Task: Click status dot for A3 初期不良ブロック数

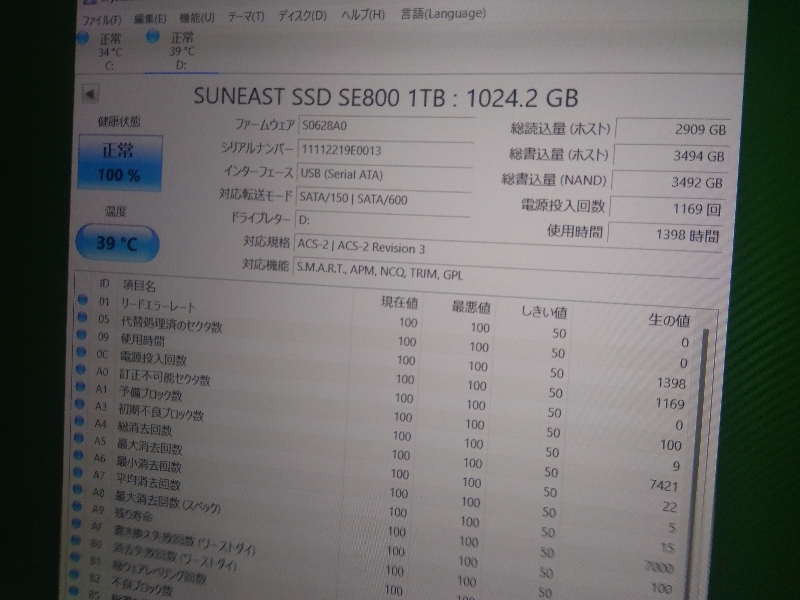Action: point(80,404)
